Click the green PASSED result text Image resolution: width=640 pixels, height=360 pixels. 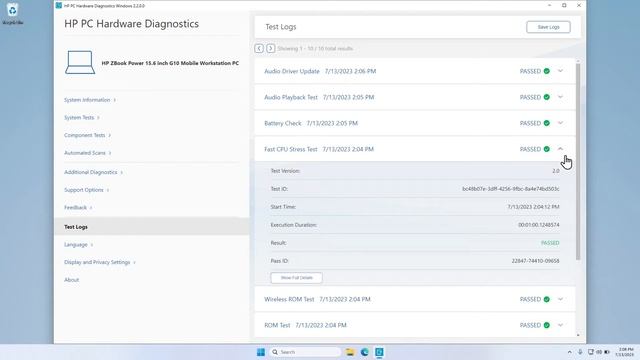click(x=550, y=243)
